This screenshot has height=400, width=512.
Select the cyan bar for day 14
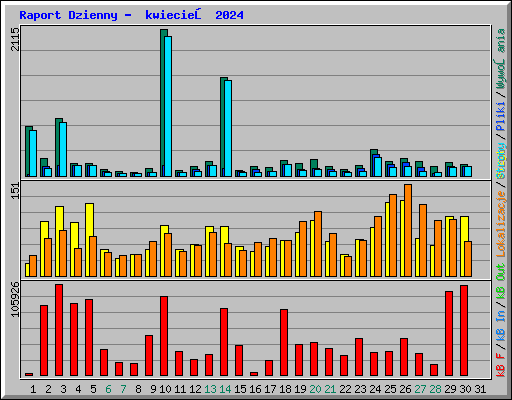[228, 128]
